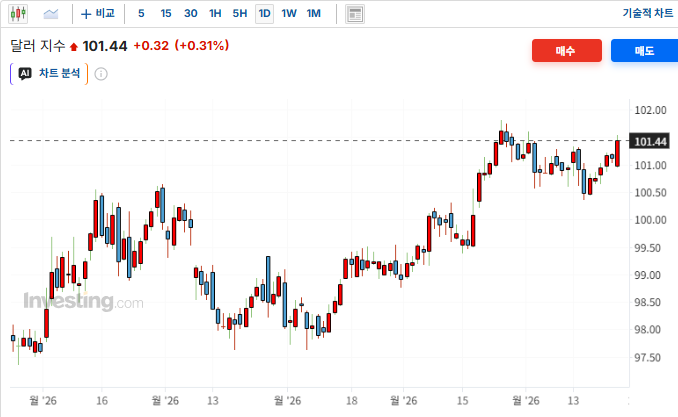Click the 18 date label on time axis
Viewport: 678px width, 417px height.
click(x=352, y=401)
